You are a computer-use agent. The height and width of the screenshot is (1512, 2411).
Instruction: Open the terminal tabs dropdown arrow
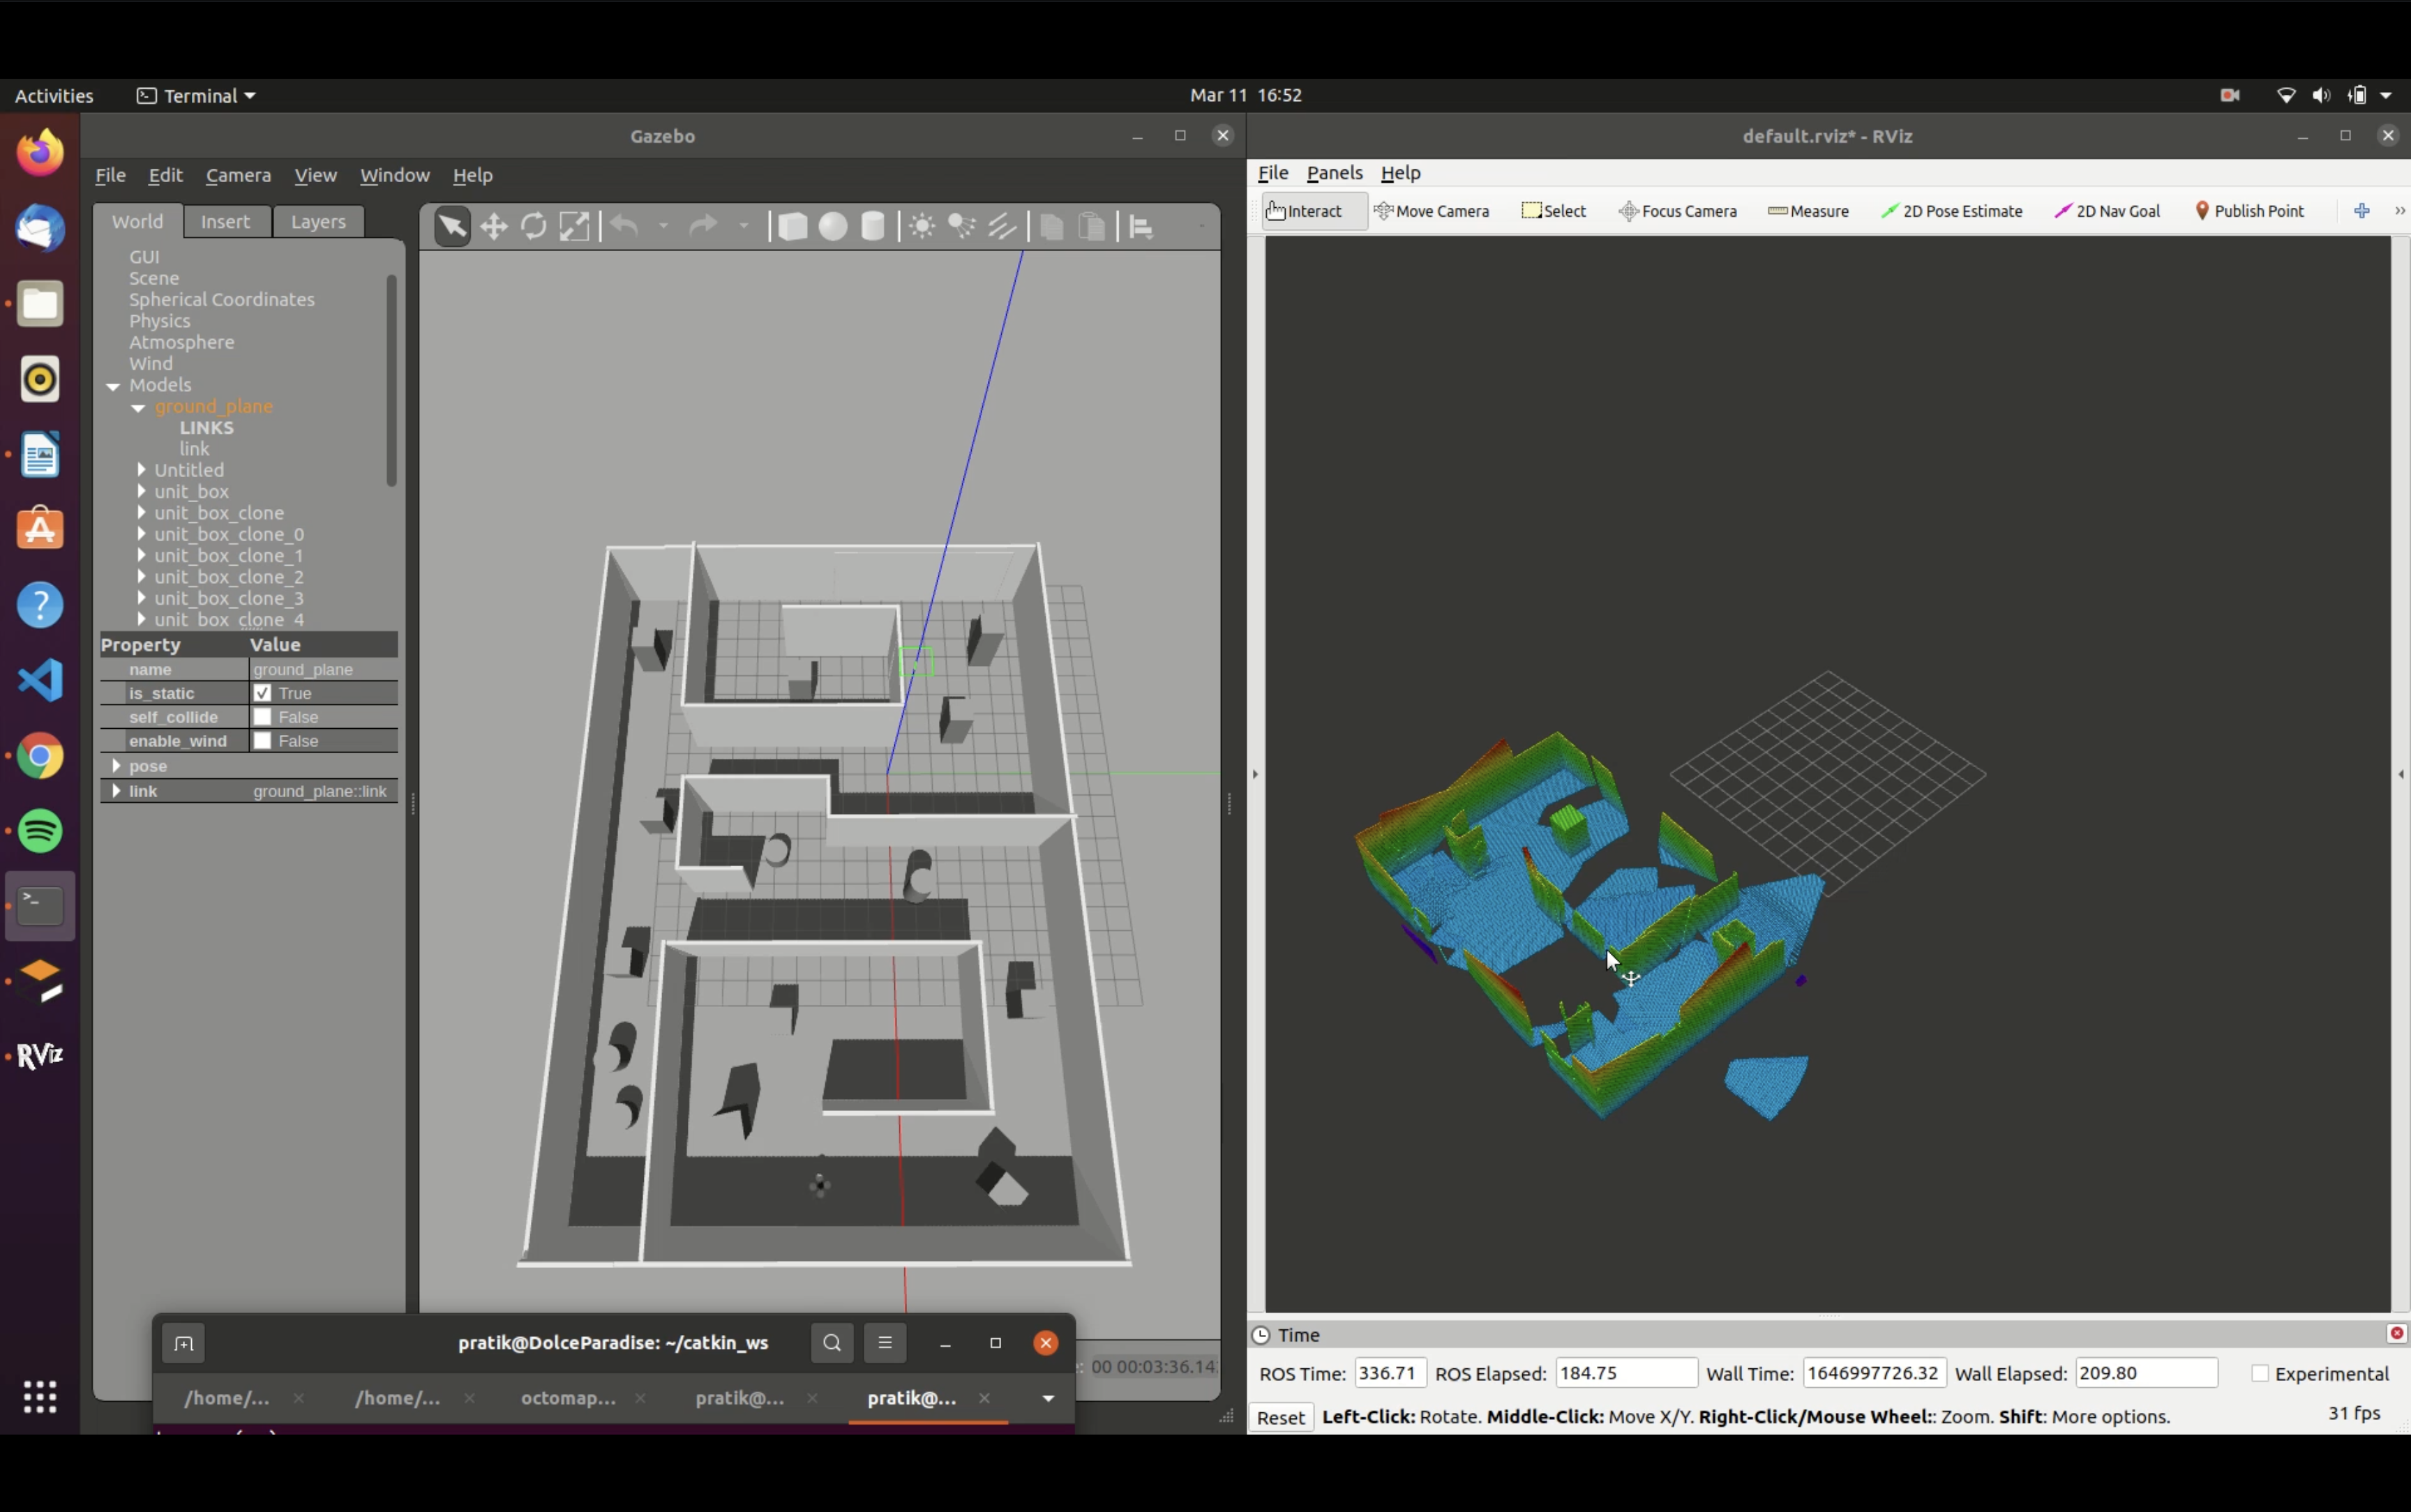coord(1048,1398)
